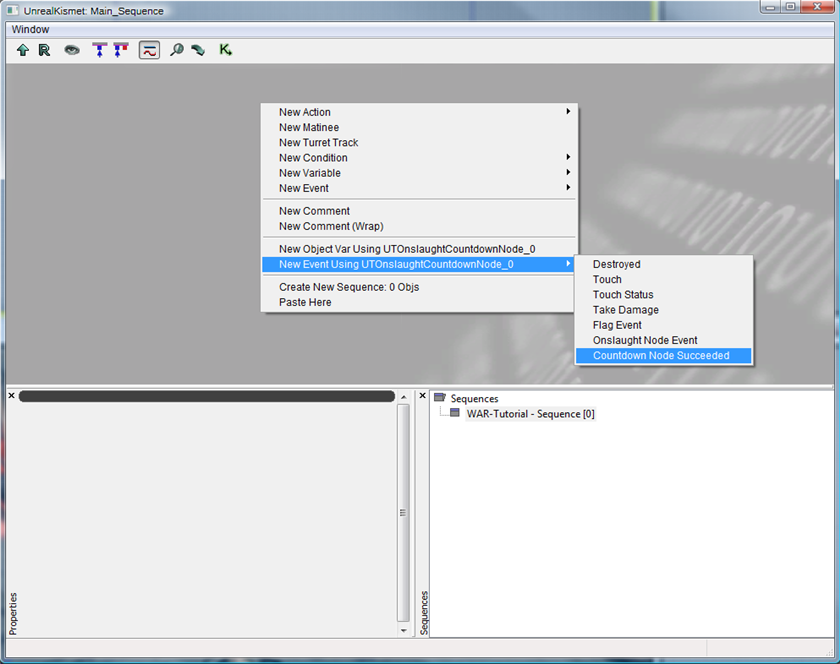
Task: Select WAR-Tutorial - Sequence [0] tree item
Action: pyautogui.click(x=530, y=414)
